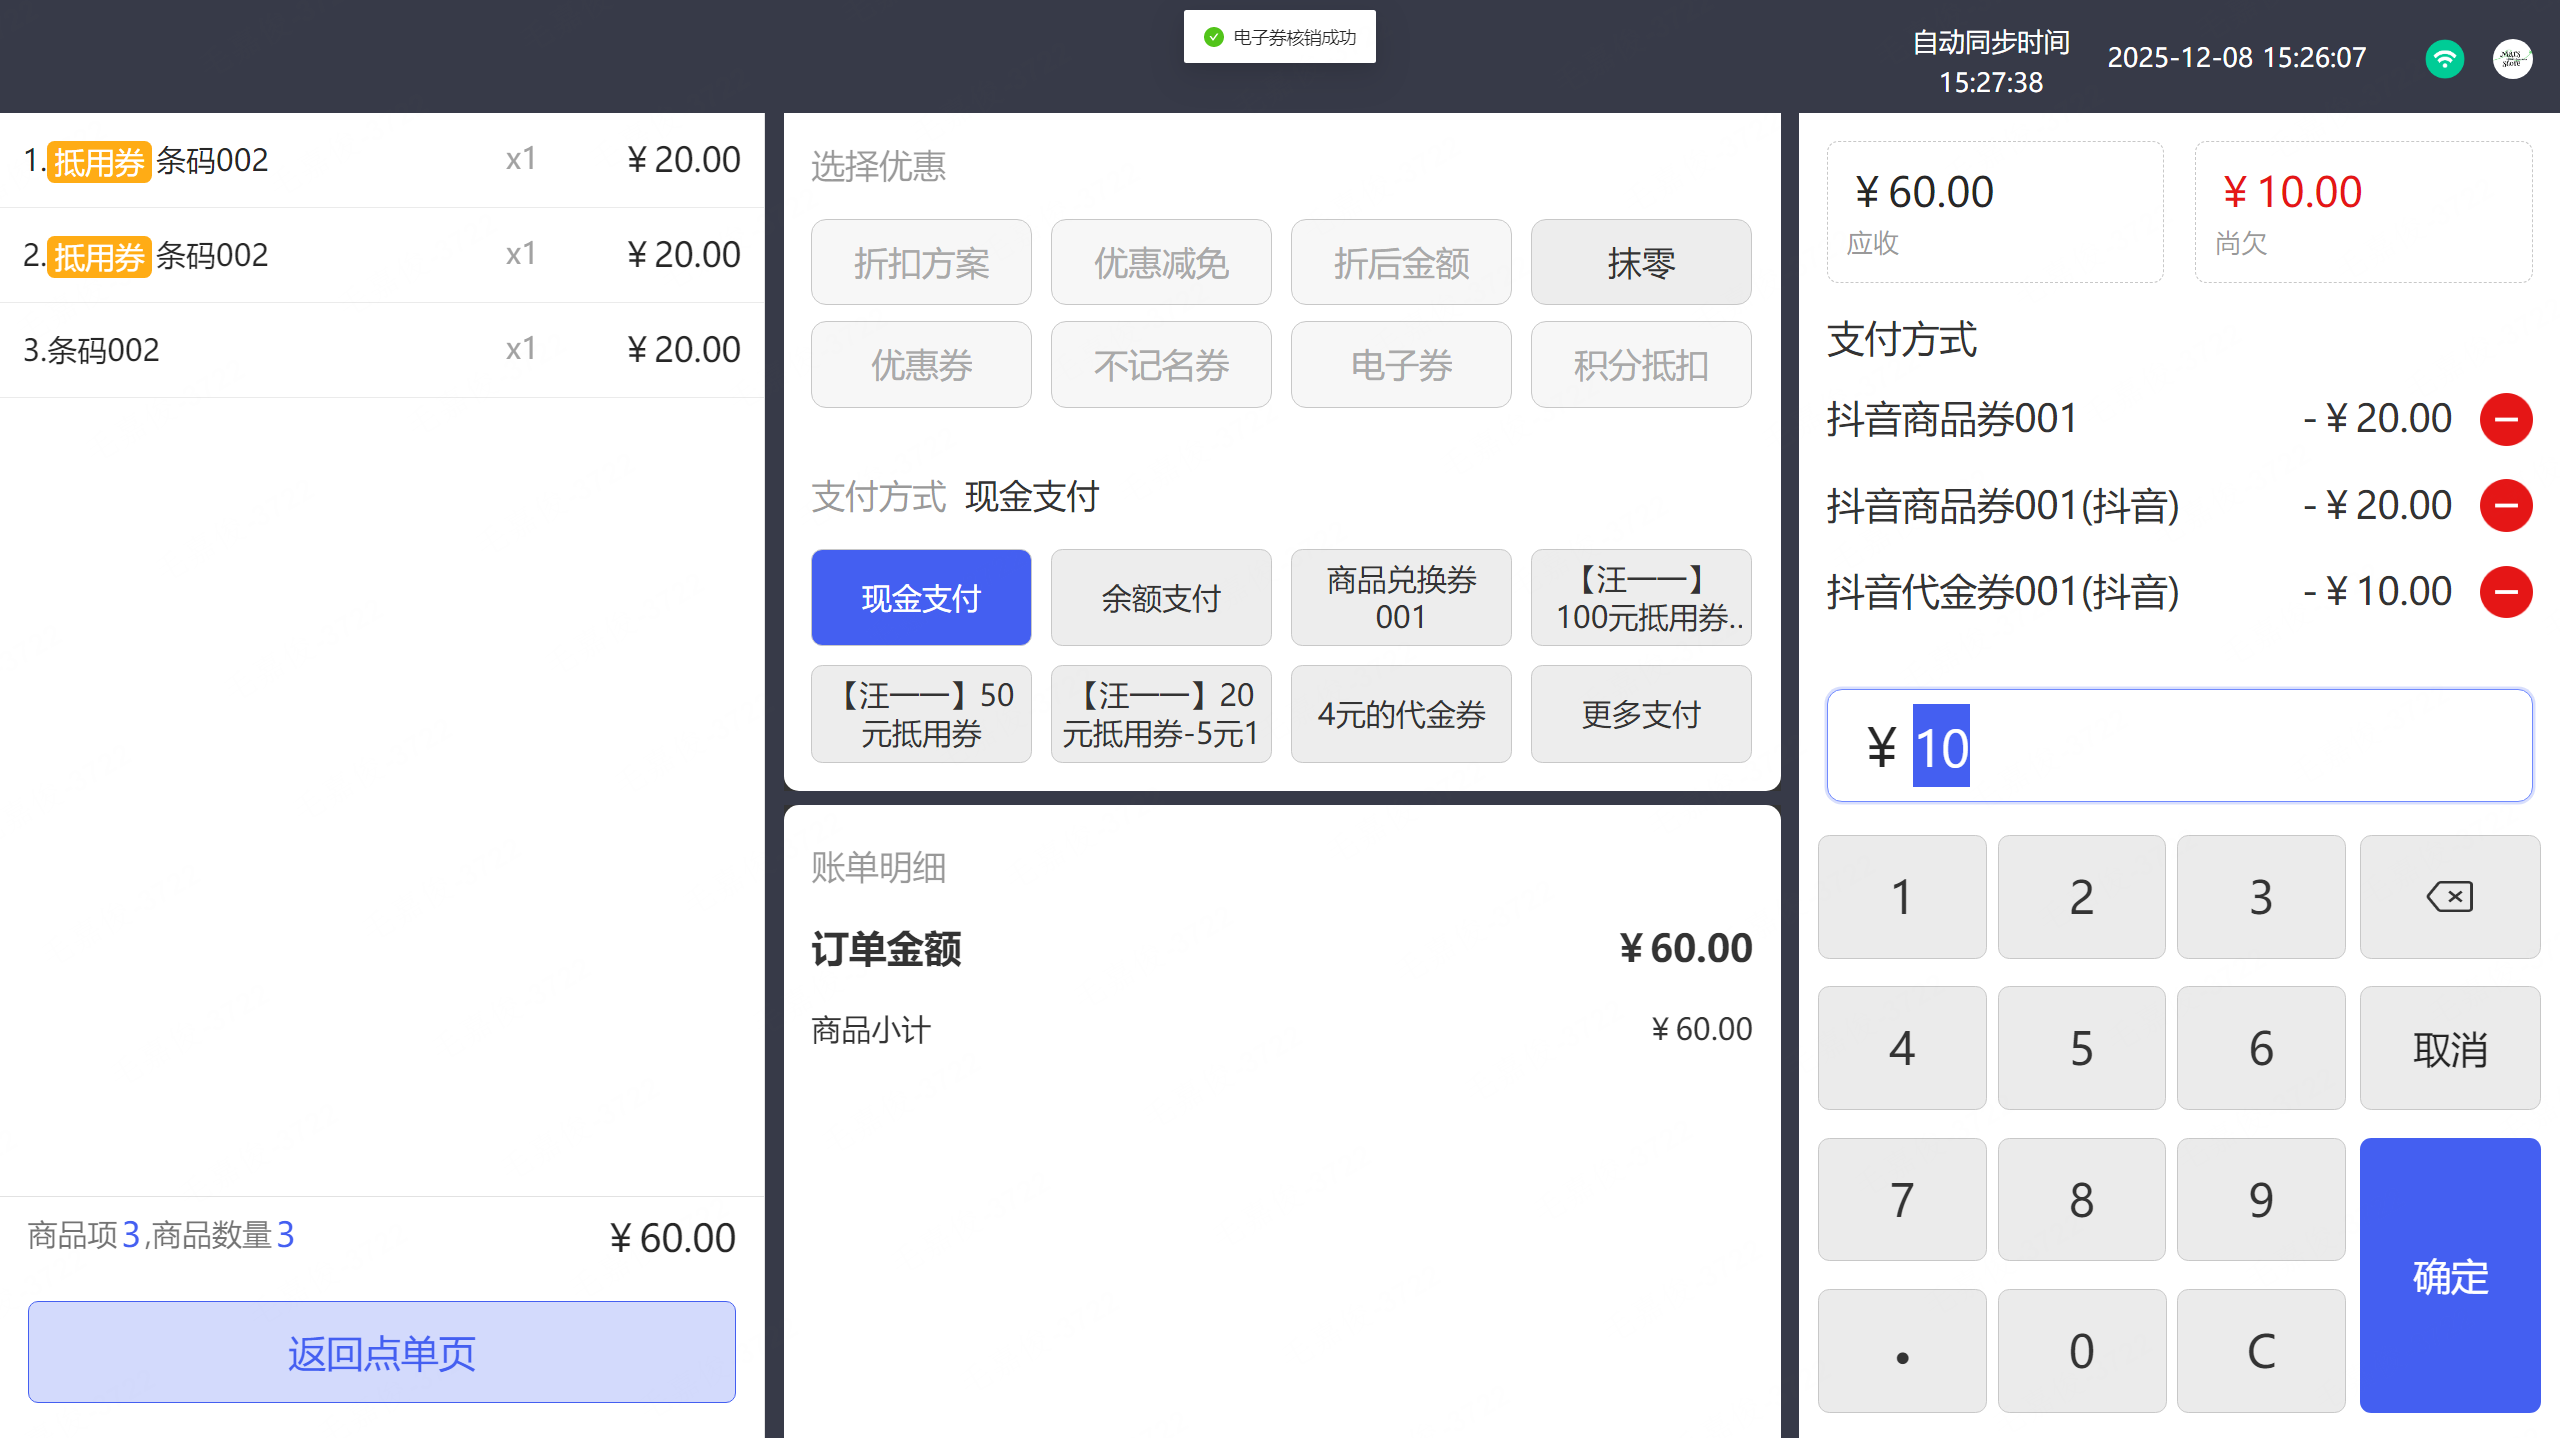Delete the 抖音代金券001(抖音) payment line

tap(2505, 592)
